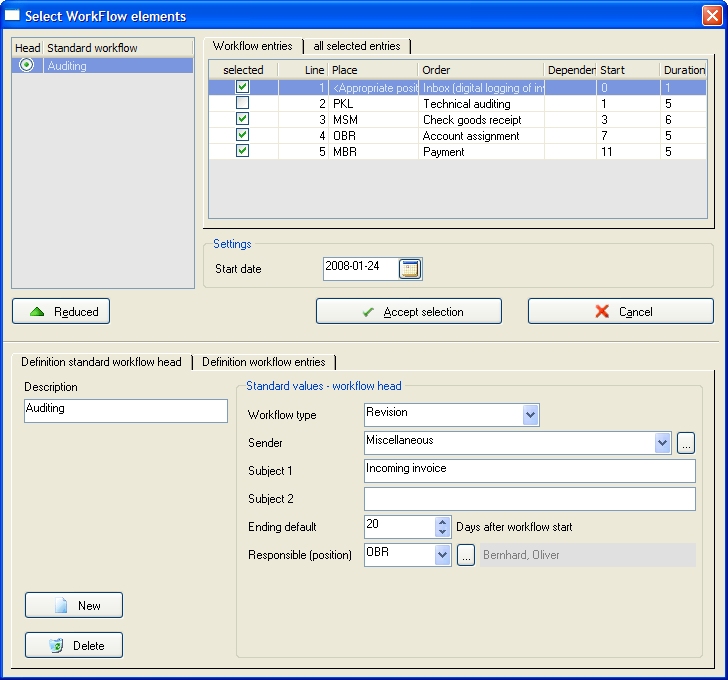Screen dimensions: 728x680
Task: Uncheck the selected box for line 1
Action: [242, 87]
